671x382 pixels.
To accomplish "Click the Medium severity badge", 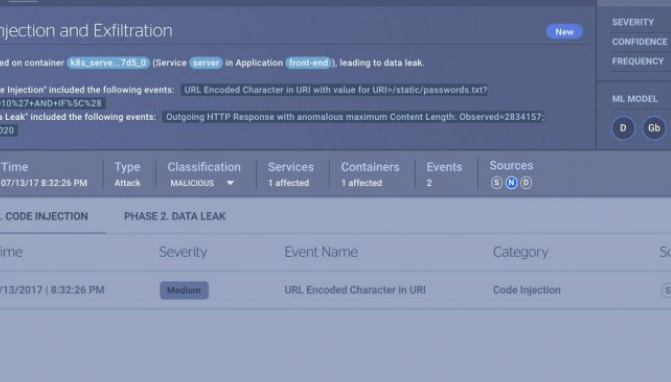I will pyautogui.click(x=184, y=290).
